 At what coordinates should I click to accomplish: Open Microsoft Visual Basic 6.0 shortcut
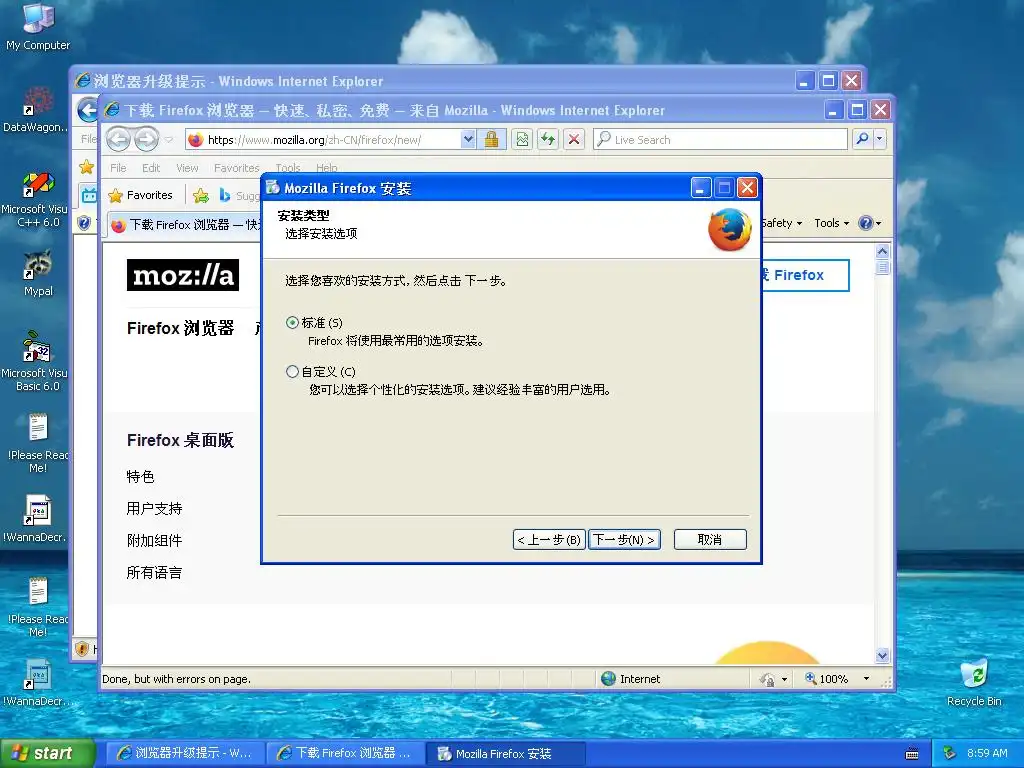37,361
